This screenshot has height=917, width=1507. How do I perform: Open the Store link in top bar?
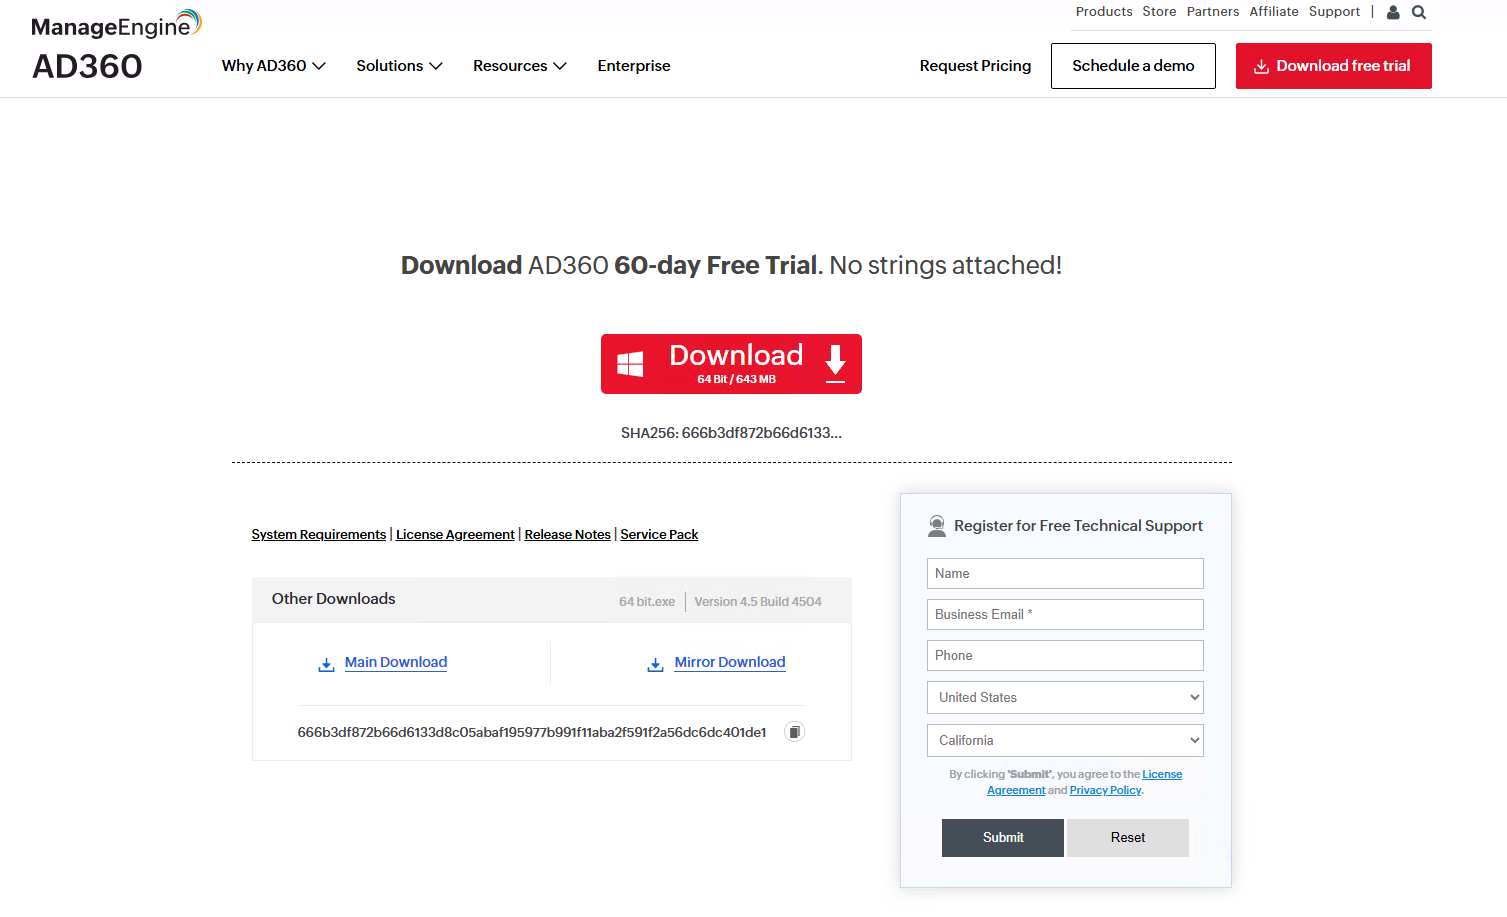coord(1159,12)
